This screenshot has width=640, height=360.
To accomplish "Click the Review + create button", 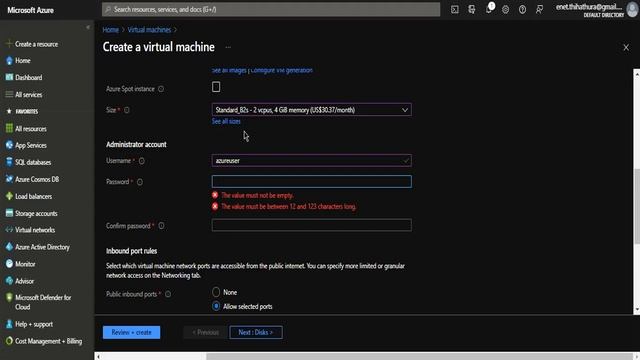I will 131,332.
